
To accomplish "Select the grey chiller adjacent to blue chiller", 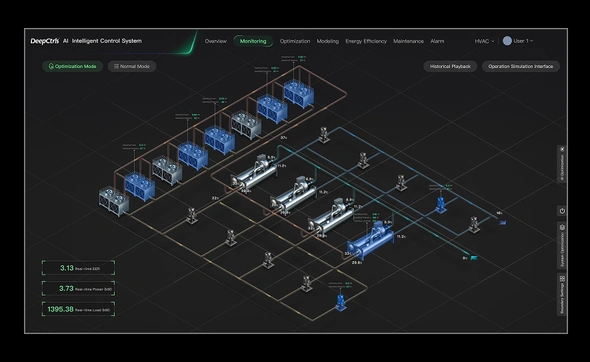I will pyautogui.click(x=331, y=217).
